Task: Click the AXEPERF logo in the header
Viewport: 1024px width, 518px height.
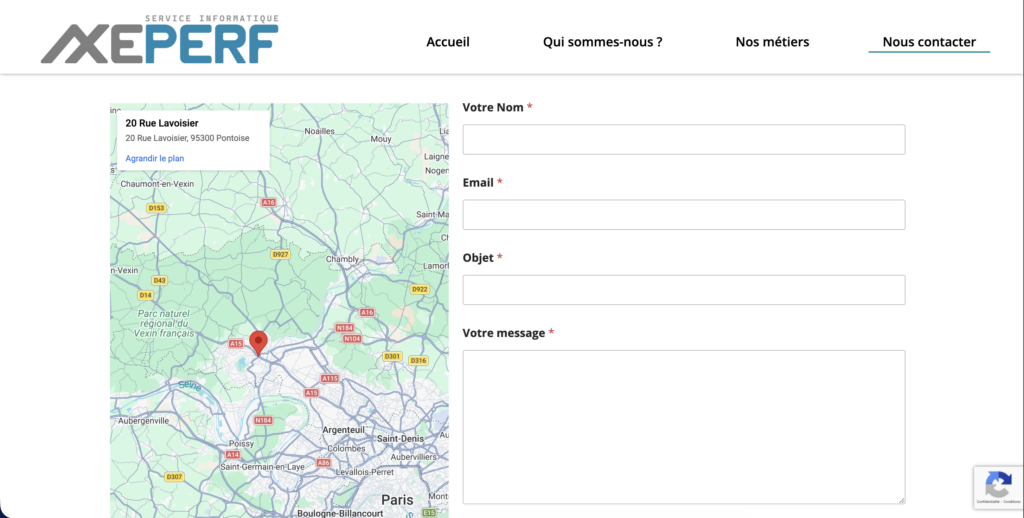Action: (160, 41)
